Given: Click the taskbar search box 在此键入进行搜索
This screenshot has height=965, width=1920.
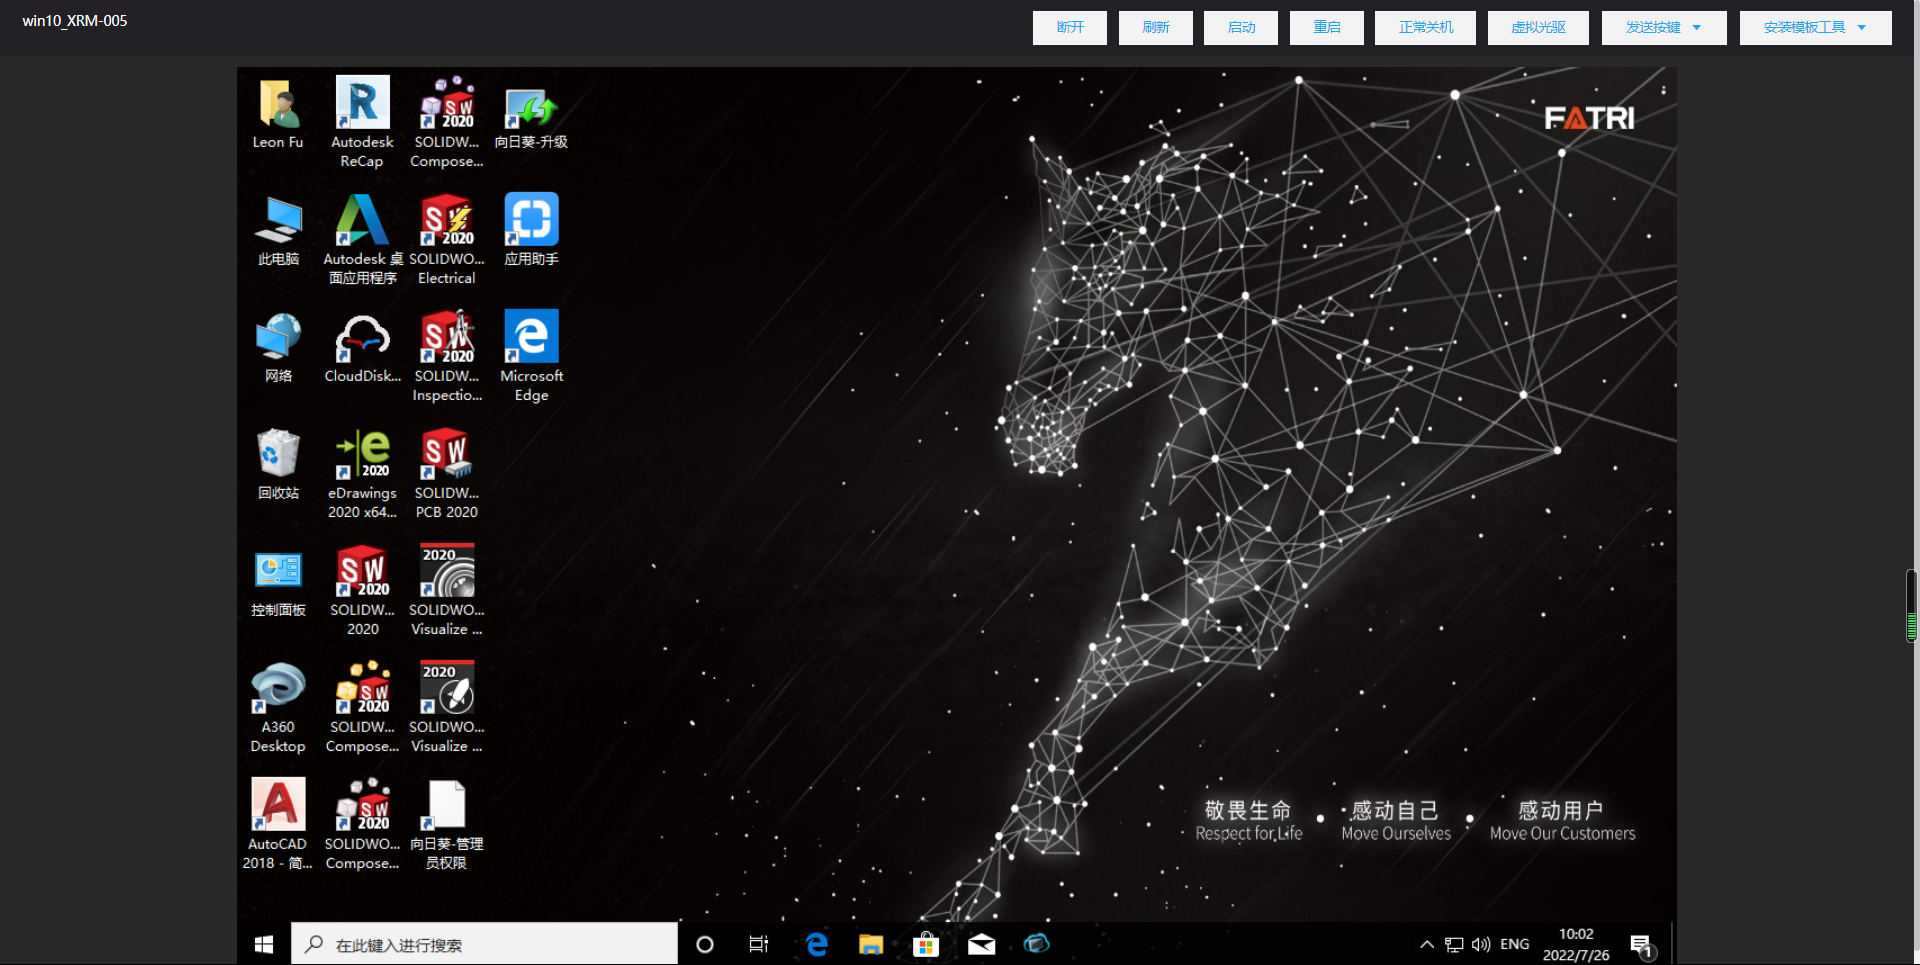Looking at the screenshot, I should click(484, 944).
